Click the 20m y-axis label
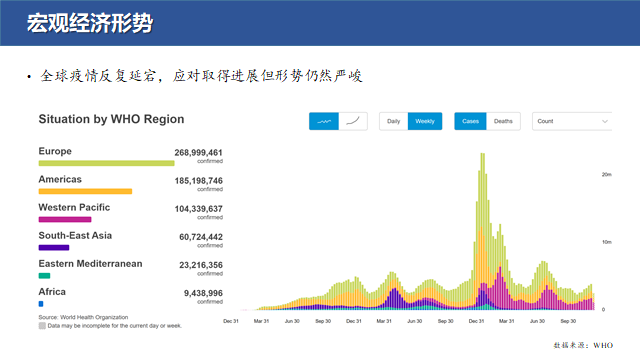Image resolution: width=640 pixels, height=360 pixels. click(607, 174)
